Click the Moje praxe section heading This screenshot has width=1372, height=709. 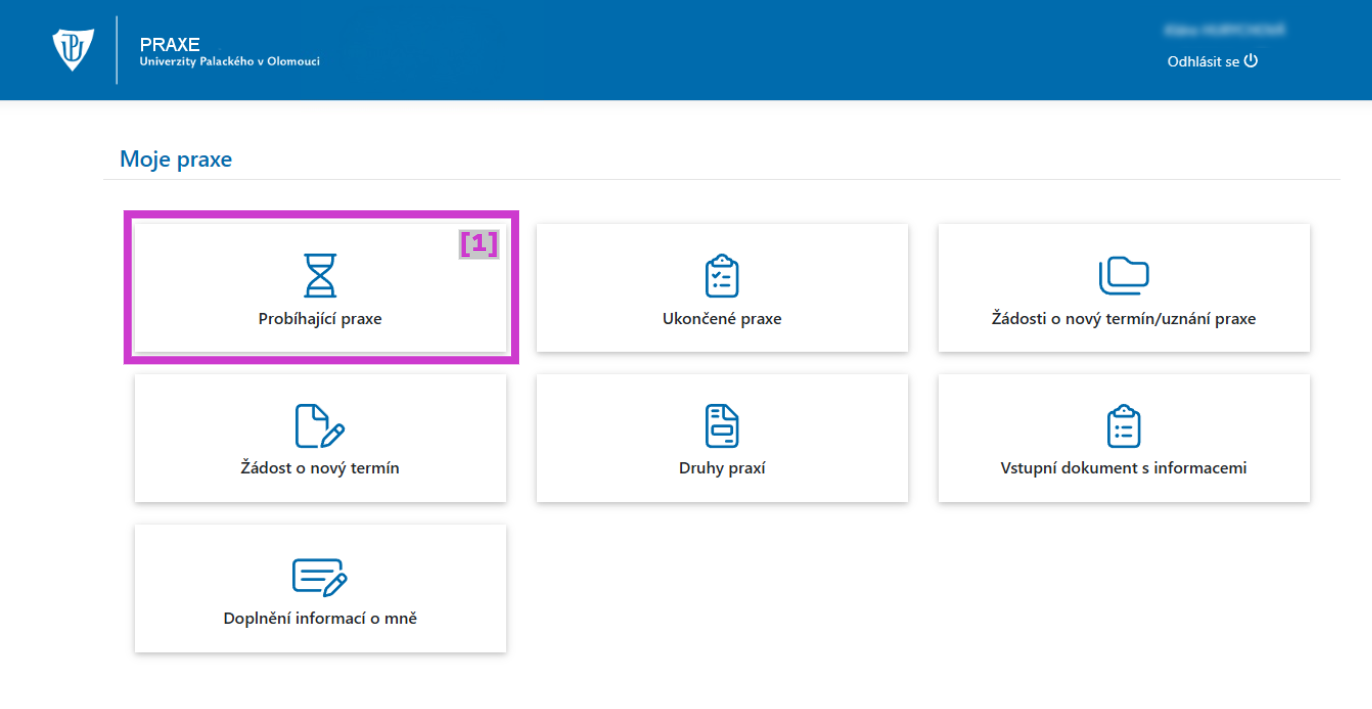click(x=176, y=159)
